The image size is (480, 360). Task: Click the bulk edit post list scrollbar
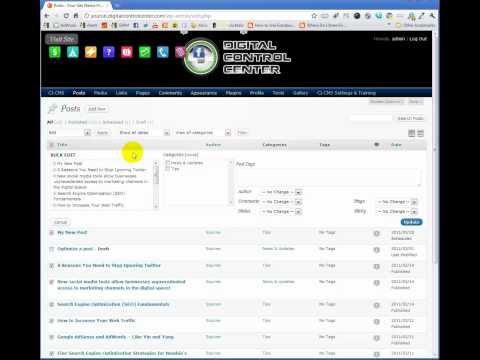156,184
